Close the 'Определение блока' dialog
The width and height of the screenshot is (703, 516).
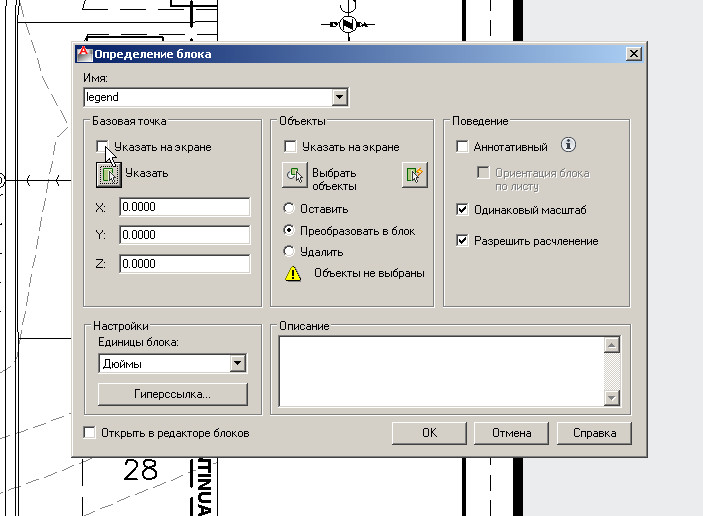click(x=634, y=54)
